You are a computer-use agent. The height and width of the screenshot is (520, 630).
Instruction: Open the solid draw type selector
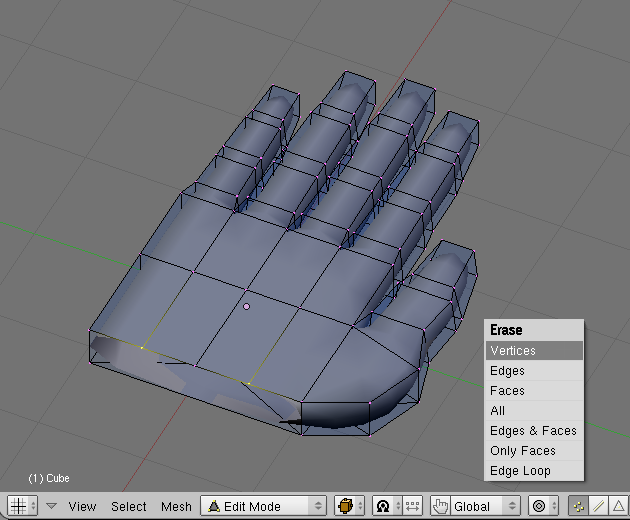click(349, 506)
